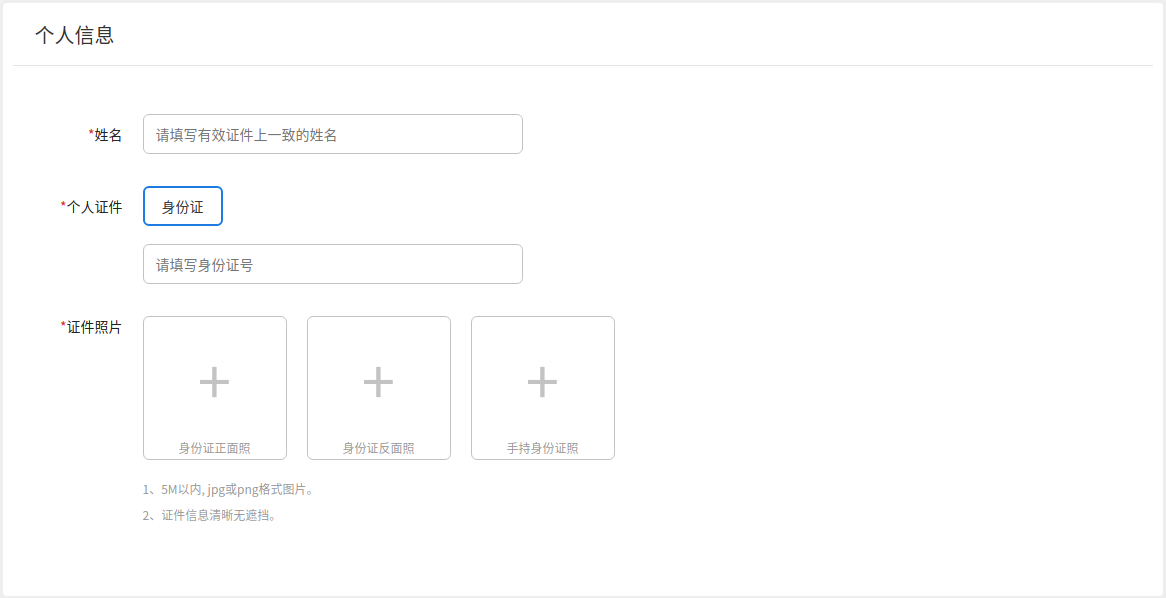
Task: Click the 5M以内 jpg或png format hint
Action: point(229,490)
